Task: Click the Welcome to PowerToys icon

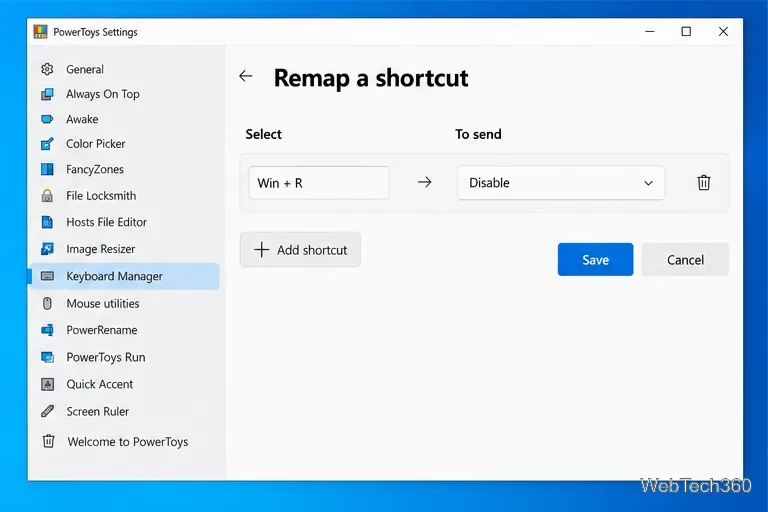Action: coord(48,441)
